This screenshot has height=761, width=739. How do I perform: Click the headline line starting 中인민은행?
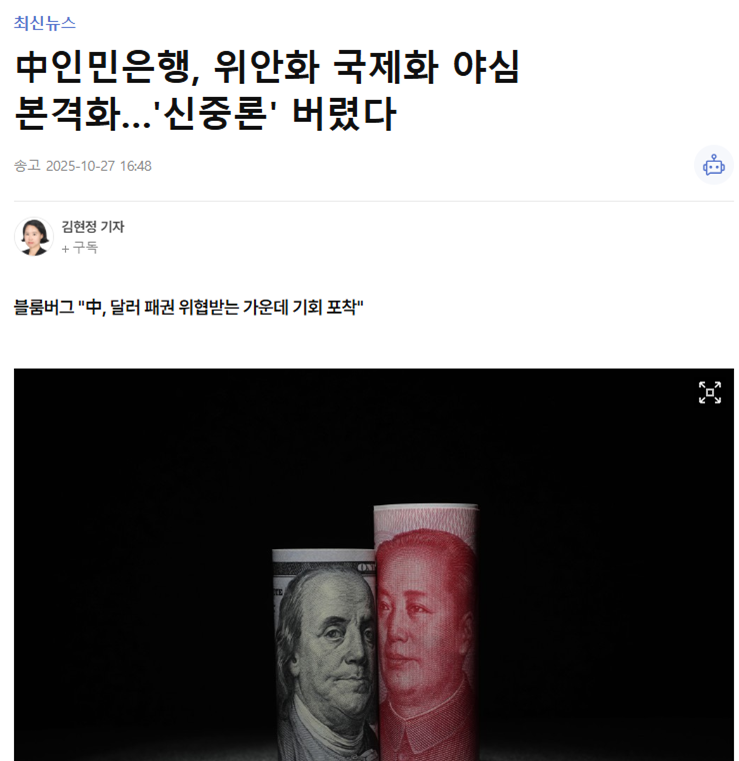pos(267,66)
